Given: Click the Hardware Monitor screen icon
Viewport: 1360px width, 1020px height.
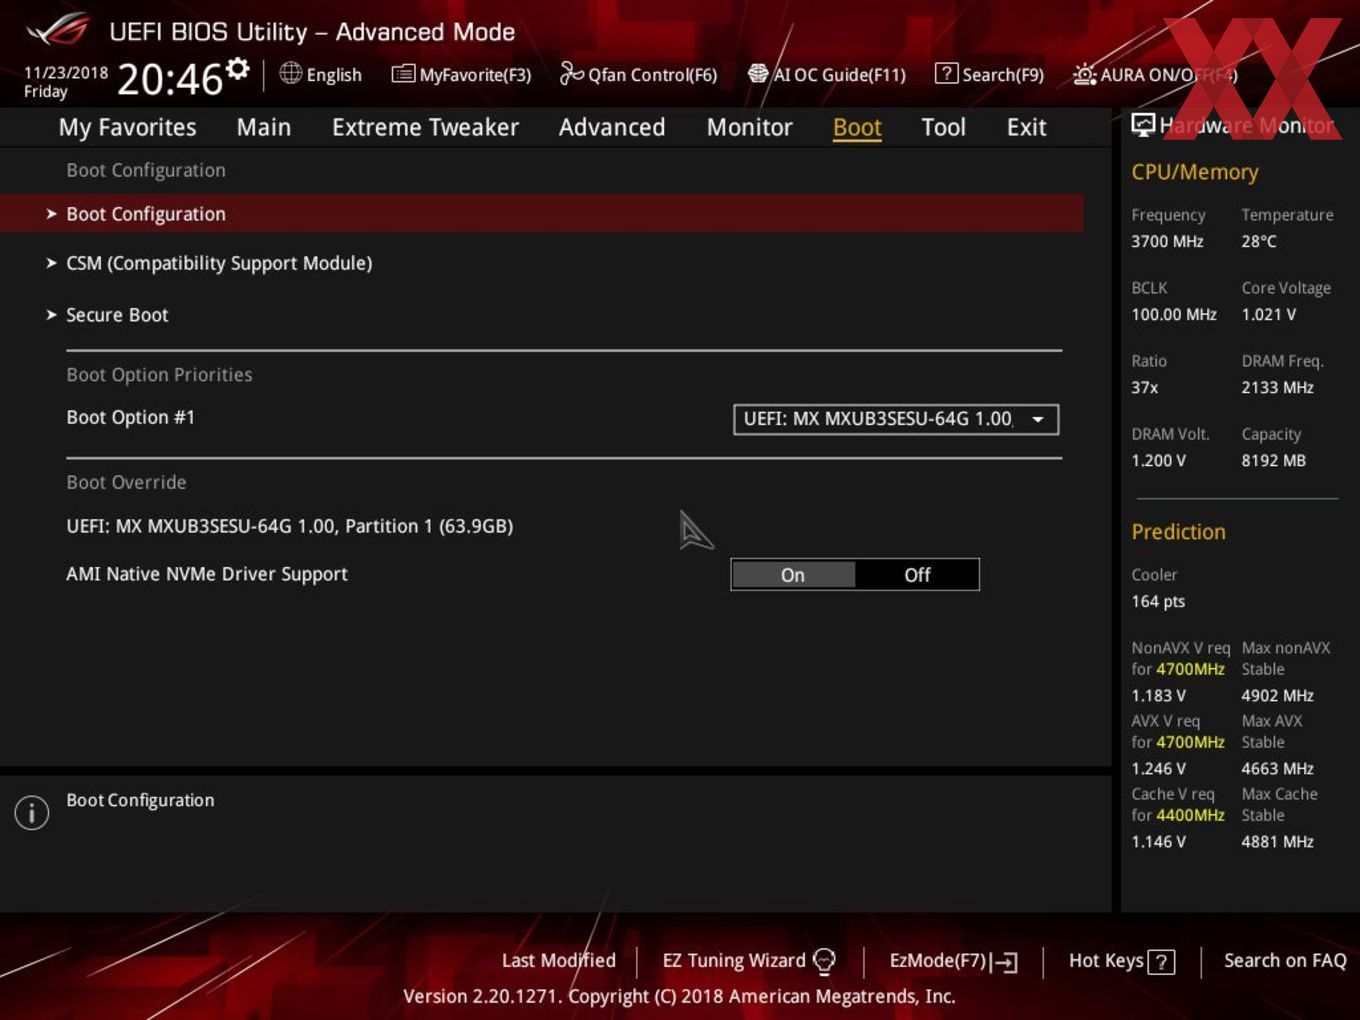Looking at the screenshot, I should click(1143, 124).
